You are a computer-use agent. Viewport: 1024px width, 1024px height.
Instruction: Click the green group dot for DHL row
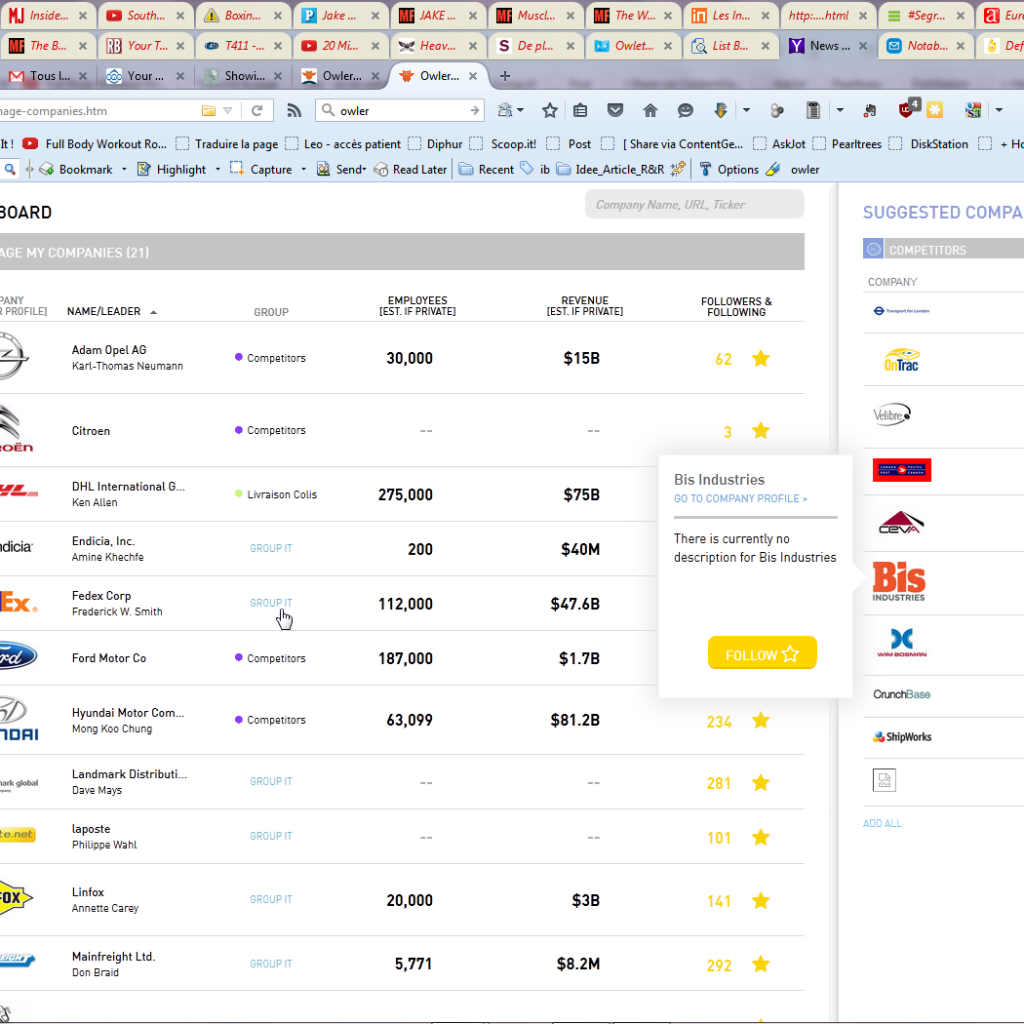tap(238, 494)
